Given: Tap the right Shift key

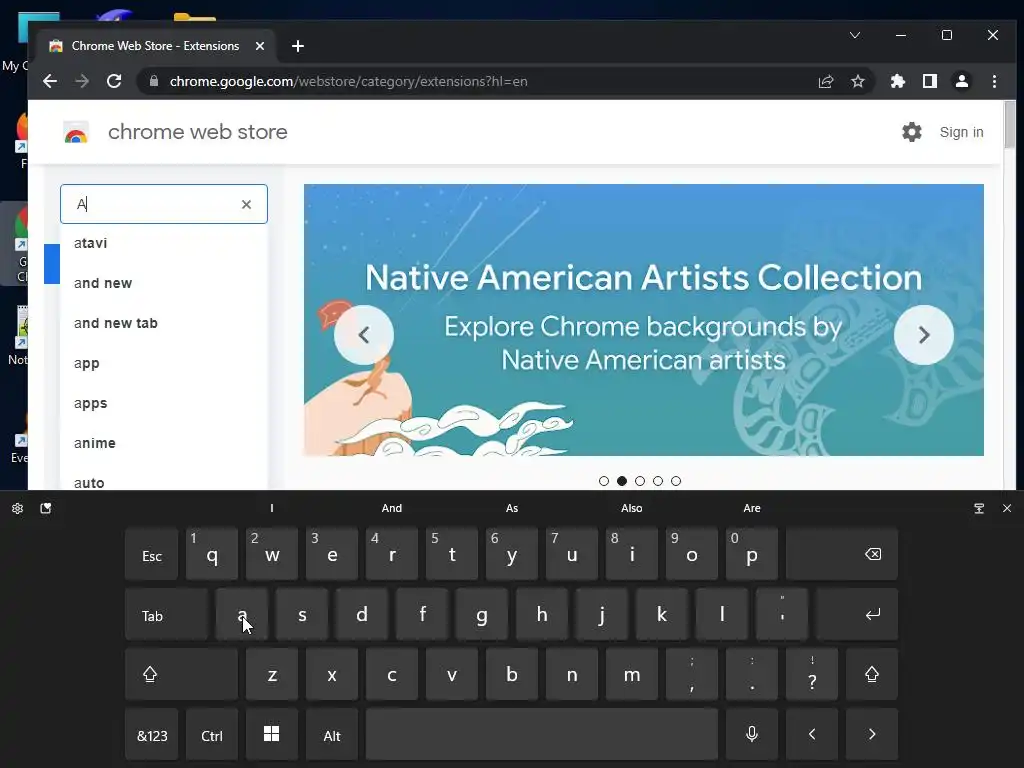Looking at the screenshot, I should (872, 675).
